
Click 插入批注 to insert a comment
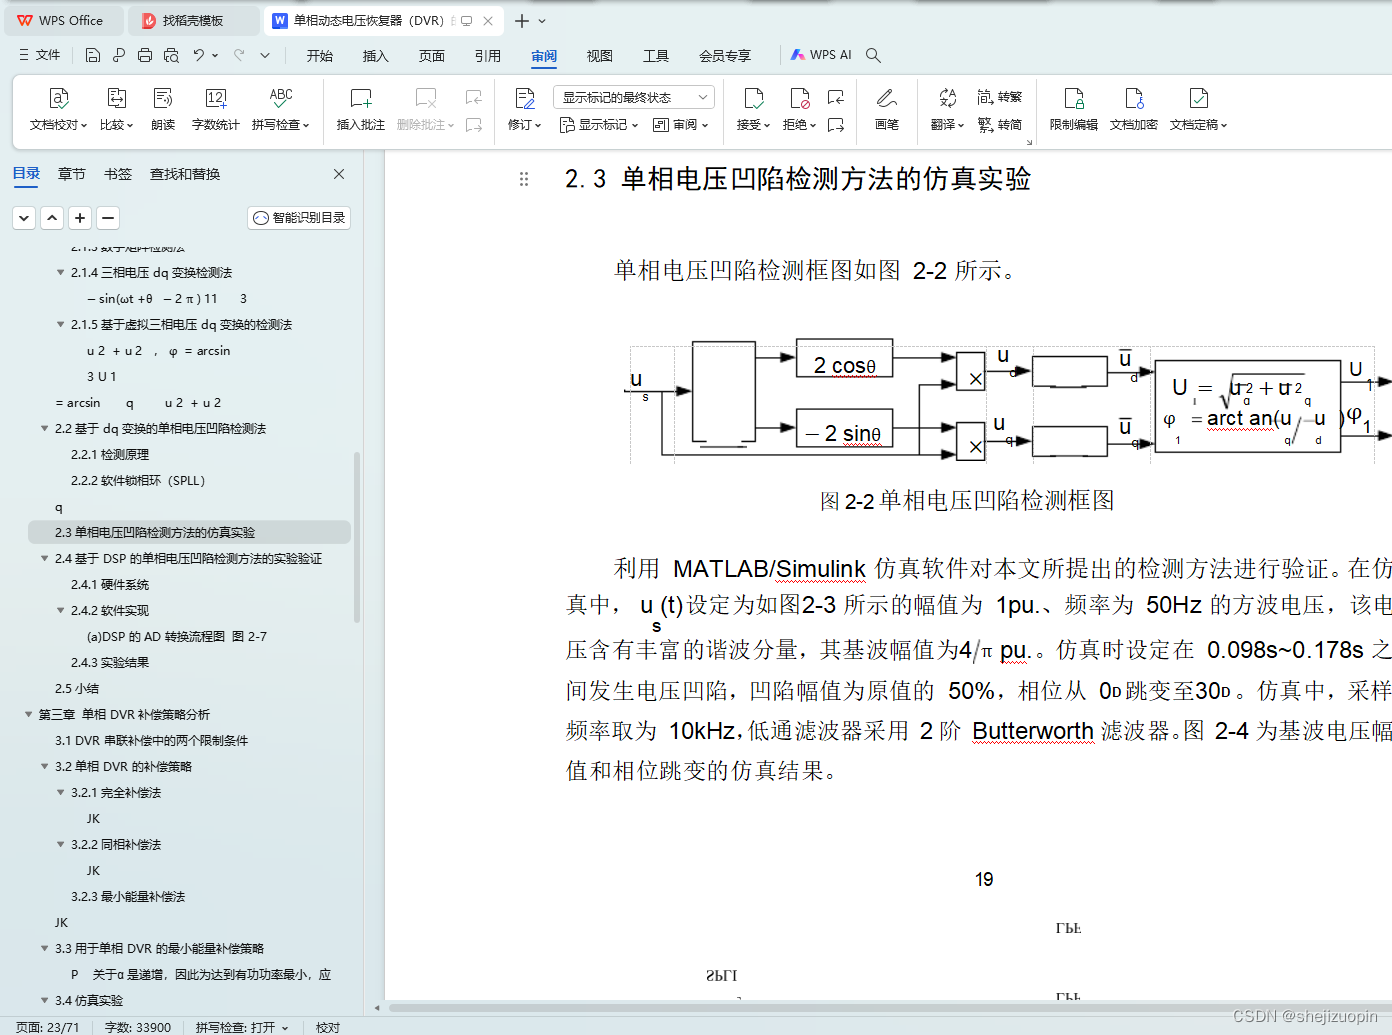[361, 108]
